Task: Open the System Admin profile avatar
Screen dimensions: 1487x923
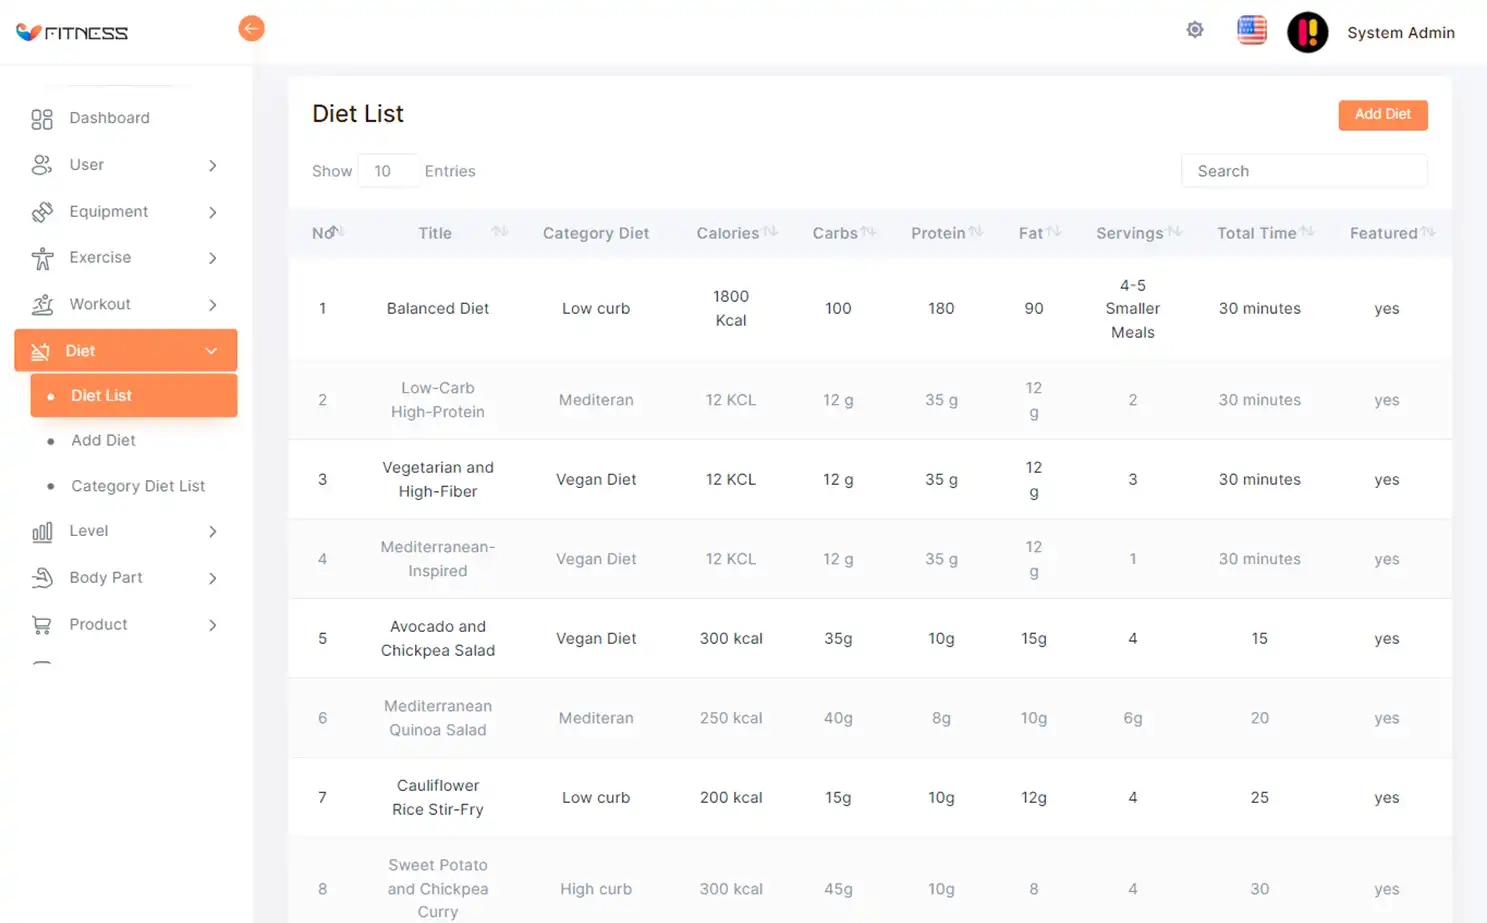Action: tap(1307, 32)
